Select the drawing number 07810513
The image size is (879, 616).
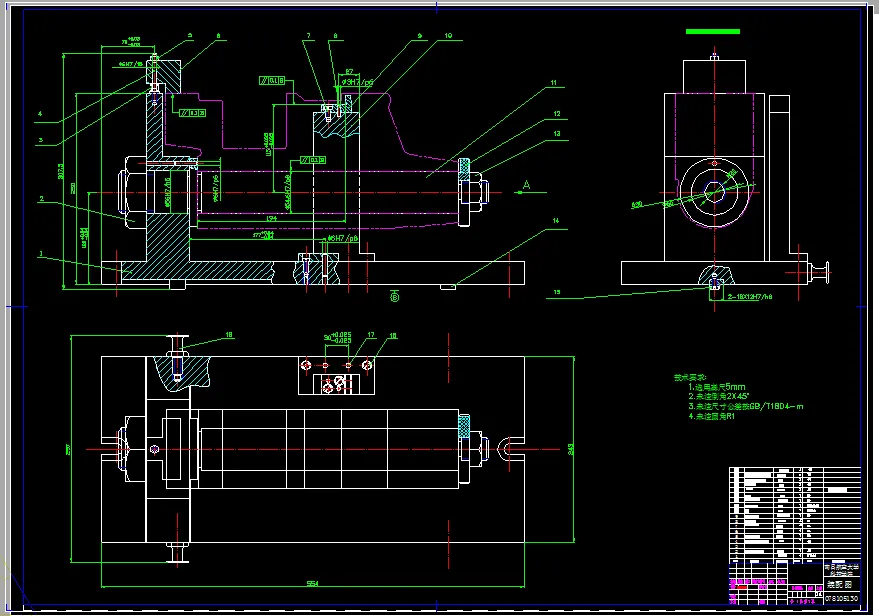841,598
